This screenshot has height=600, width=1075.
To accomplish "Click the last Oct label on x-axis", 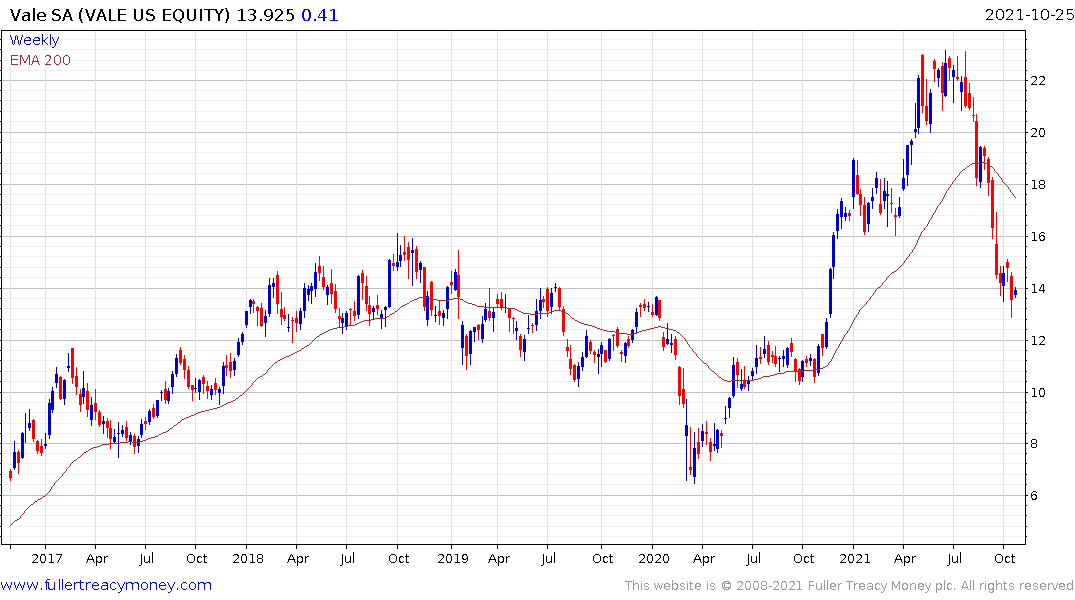I will pyautogui.click(x=1004, y=558).
